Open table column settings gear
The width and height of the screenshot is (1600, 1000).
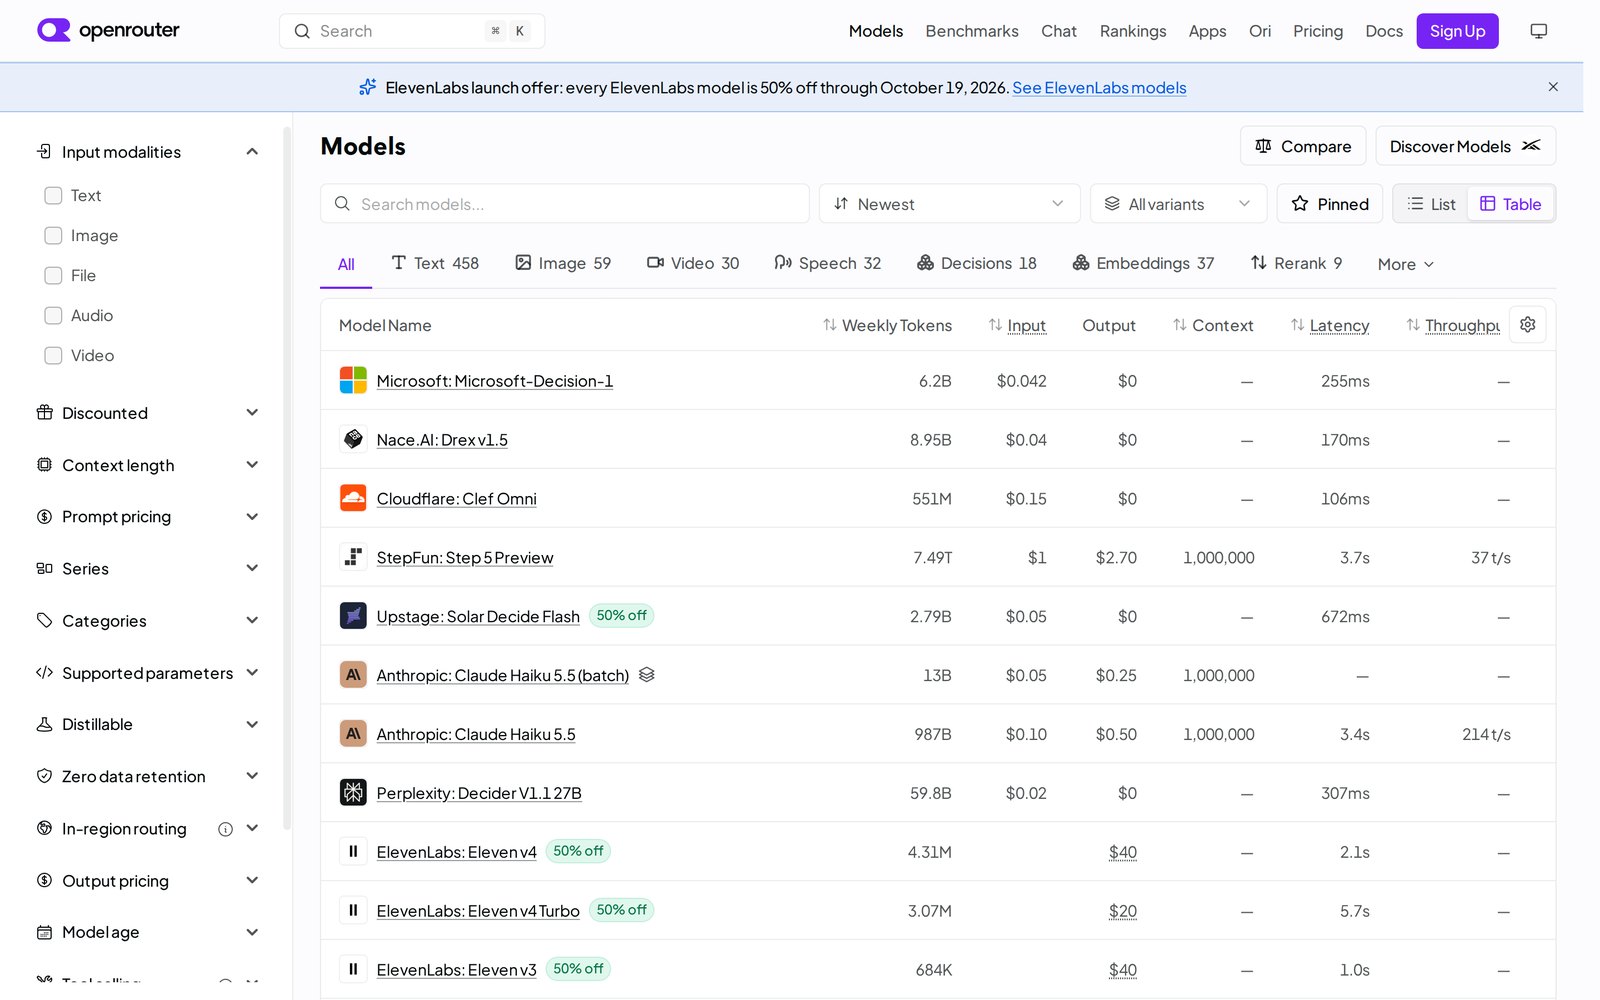pos(1527,325)
